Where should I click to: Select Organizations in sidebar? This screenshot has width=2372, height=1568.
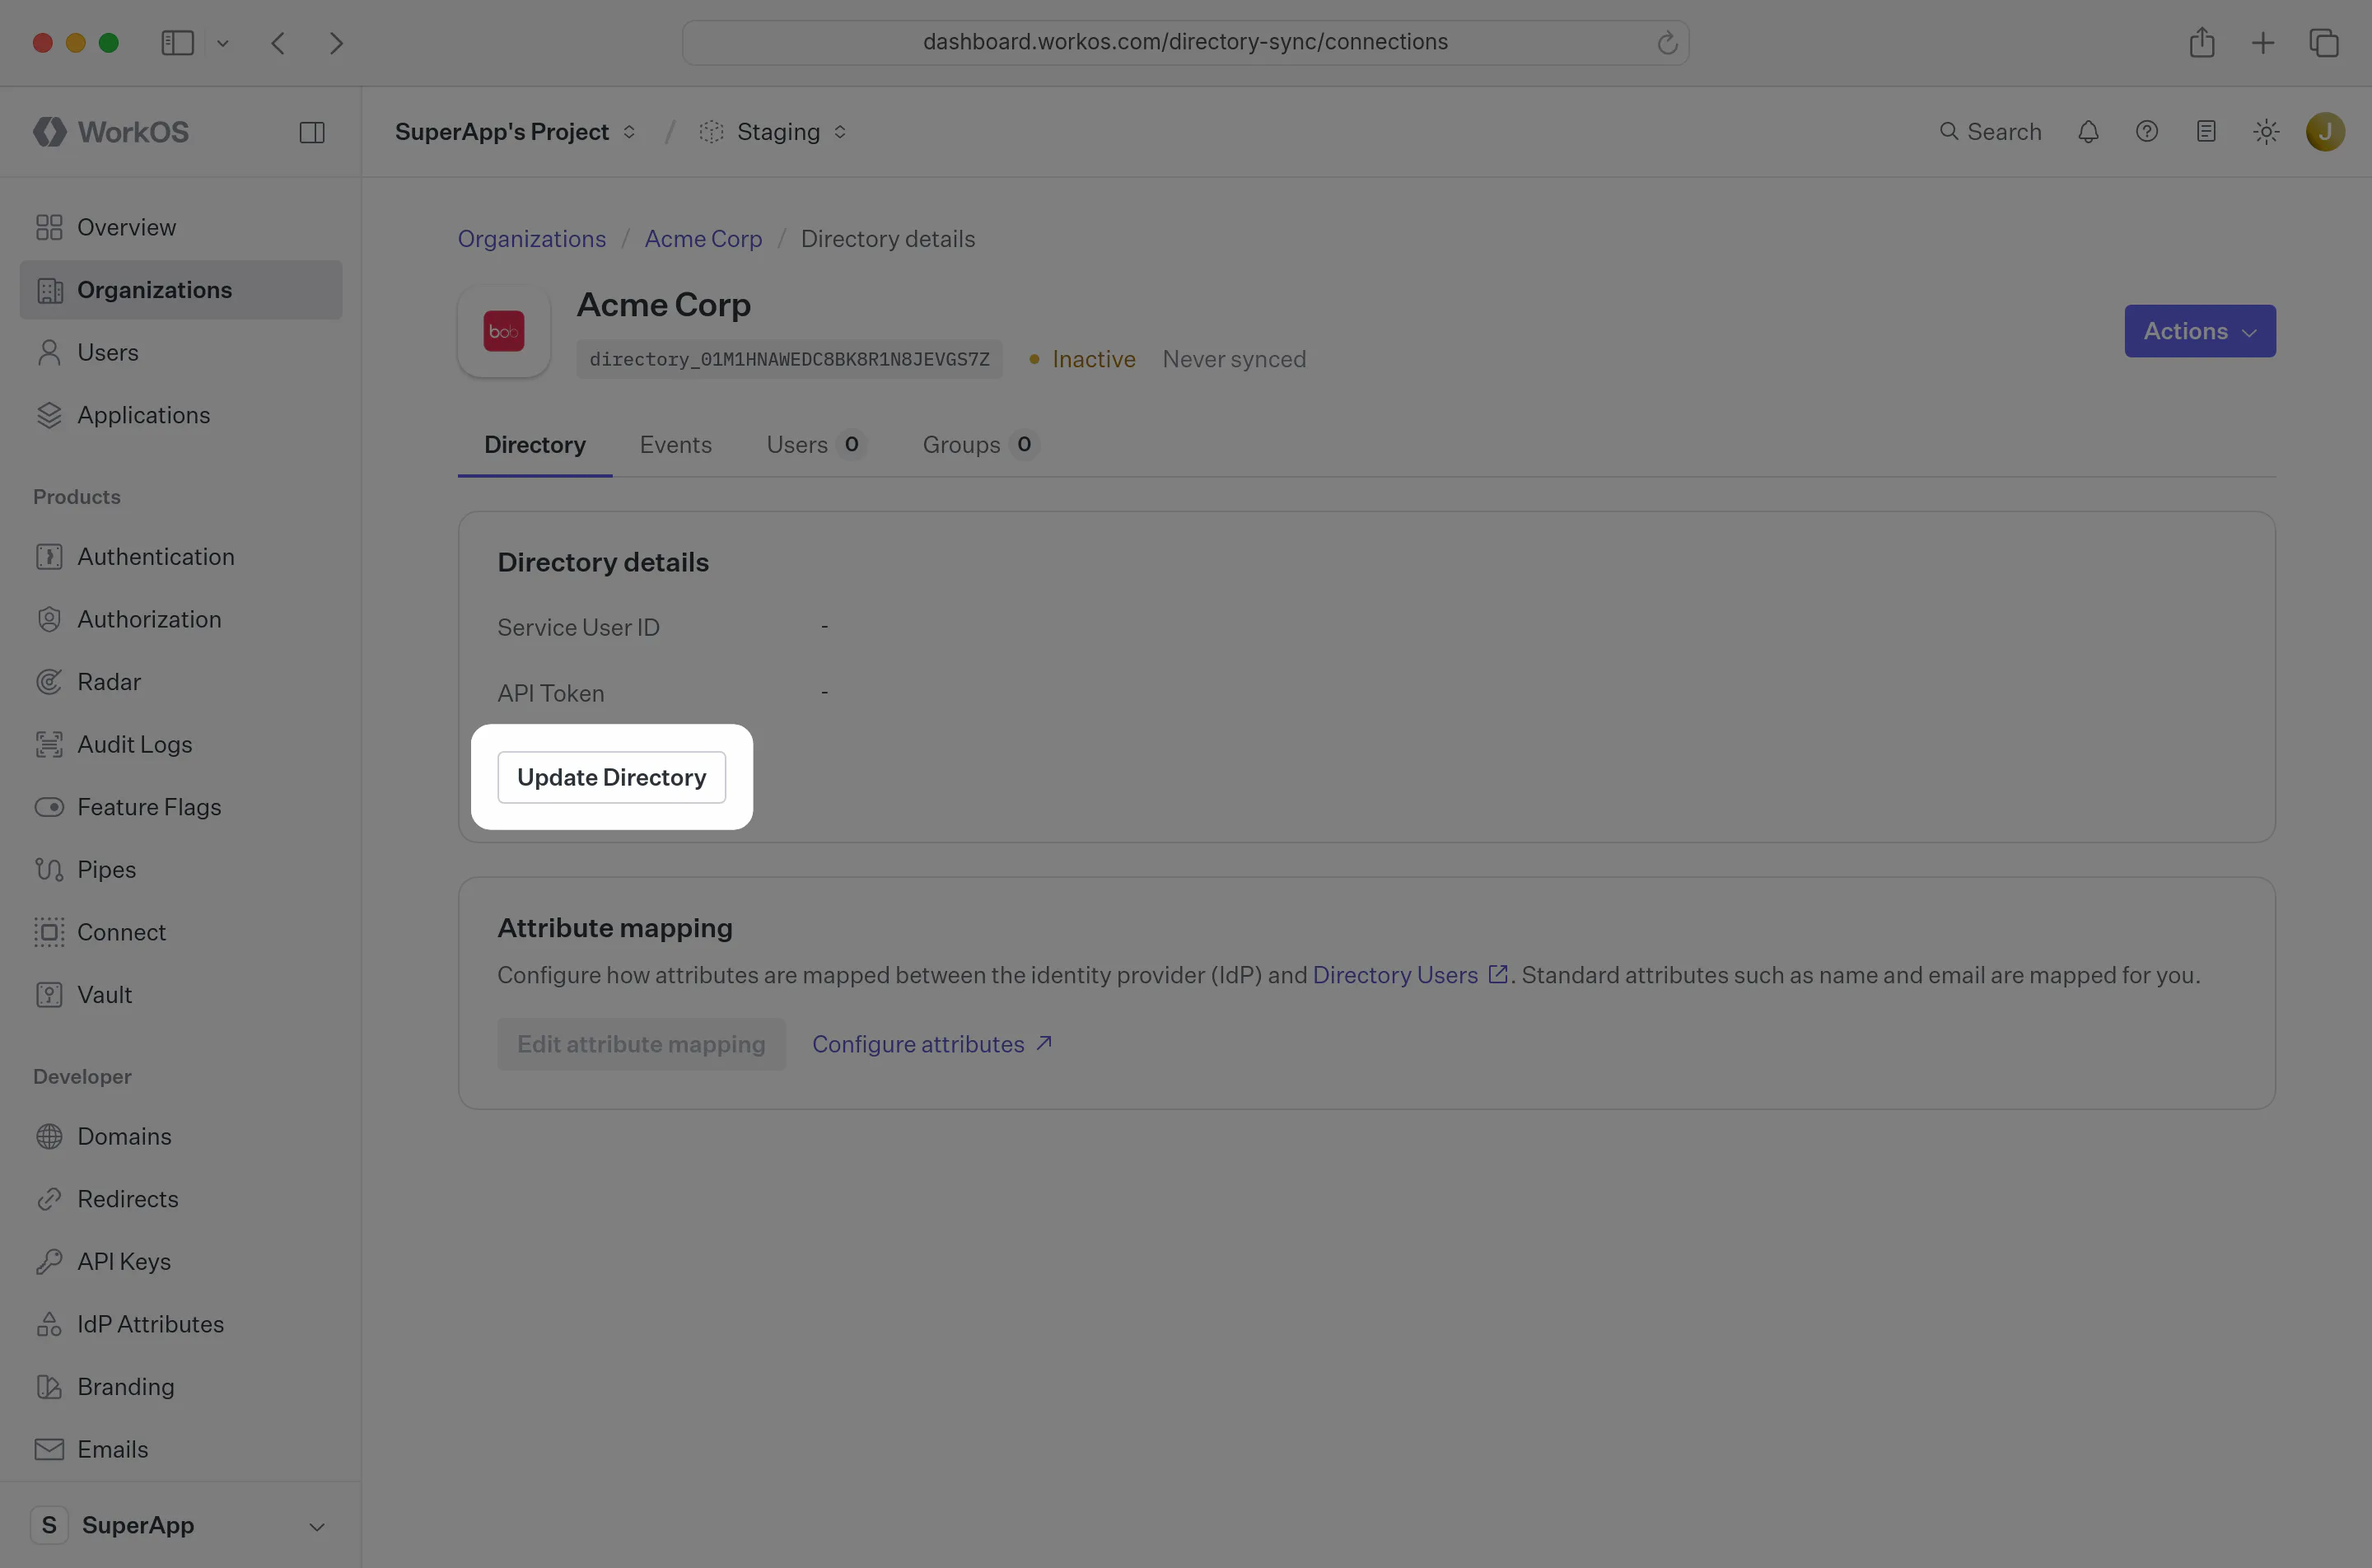tap(181, 290)
